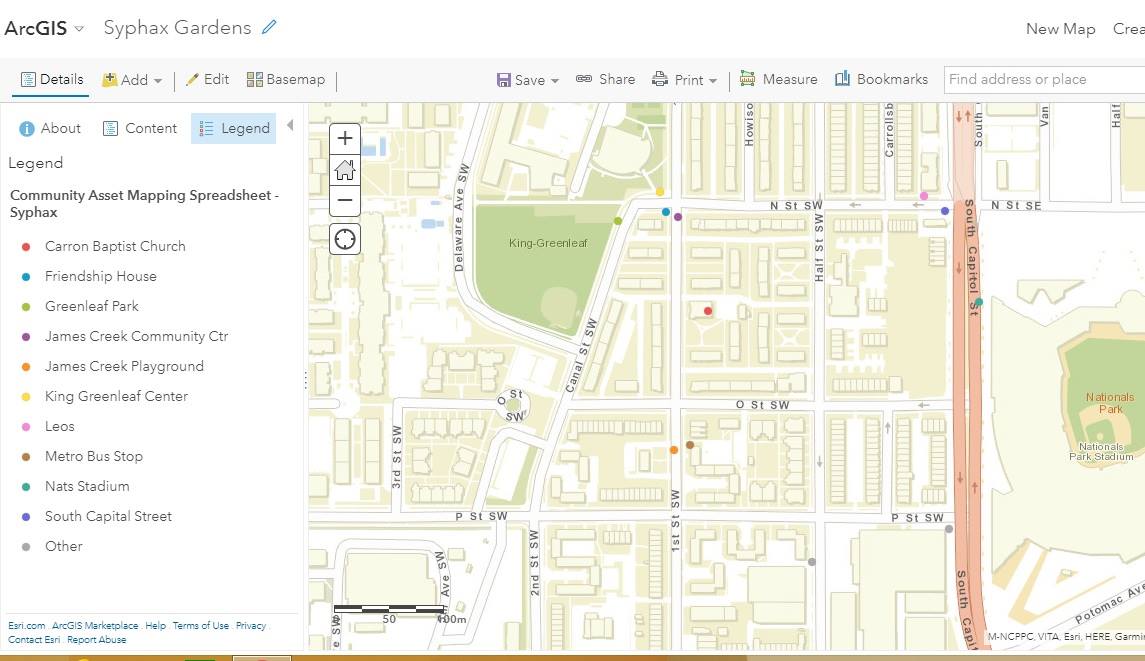This screenshot has width=1145, height=661.
Task: Click the New Map link
Action: (1060, 29)
